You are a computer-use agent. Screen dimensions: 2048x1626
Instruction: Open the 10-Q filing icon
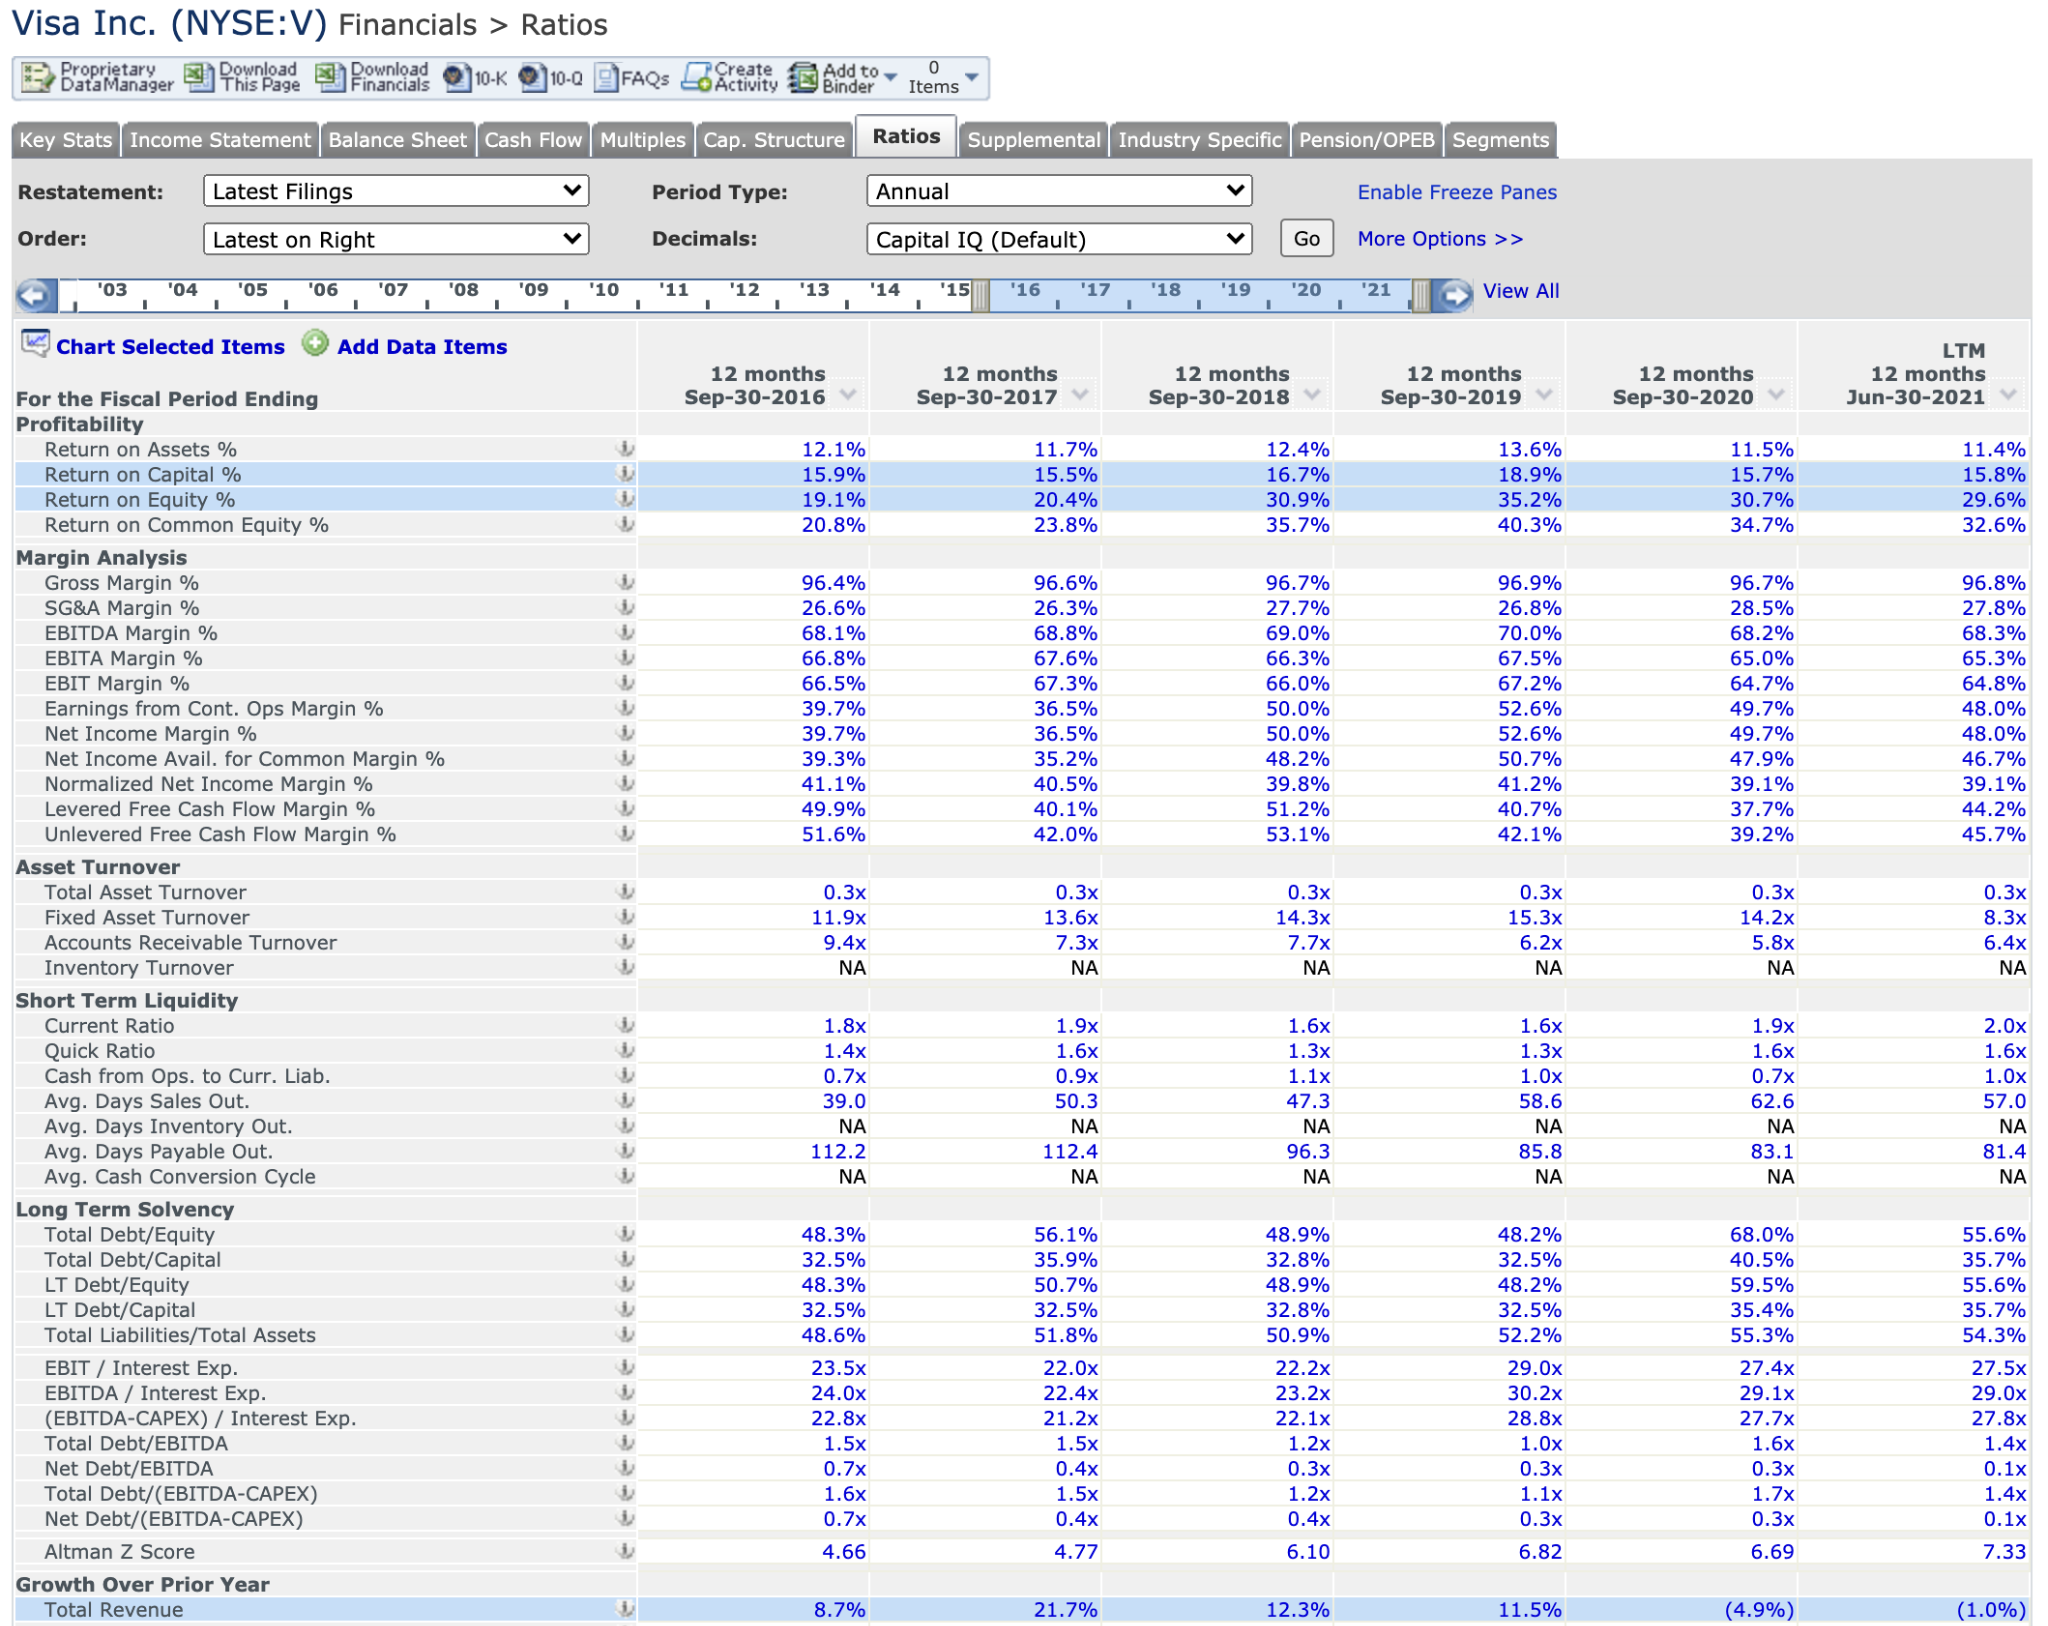532,78
